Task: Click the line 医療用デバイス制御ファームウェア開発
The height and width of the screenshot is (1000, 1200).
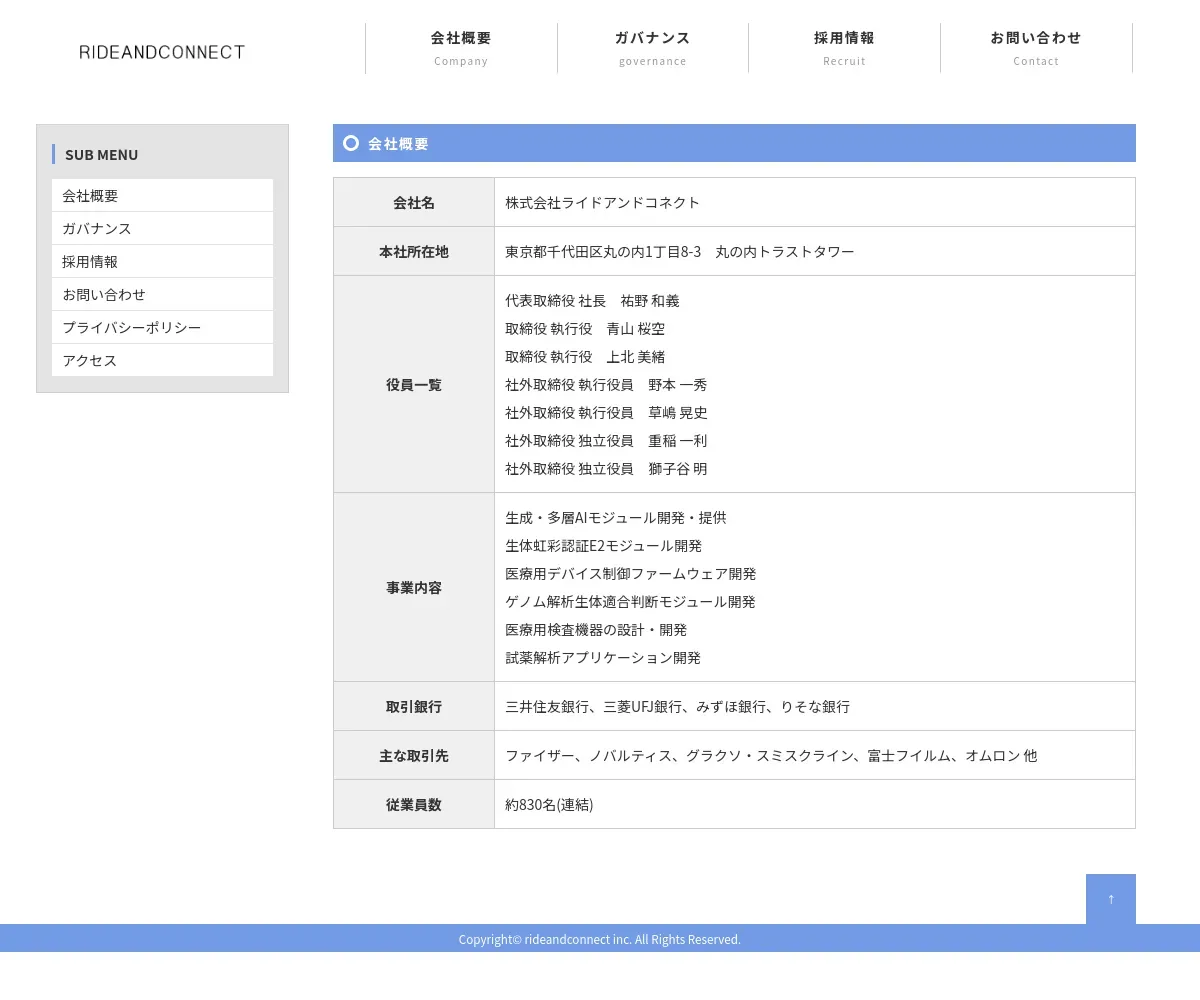Action: click(631, 573)
